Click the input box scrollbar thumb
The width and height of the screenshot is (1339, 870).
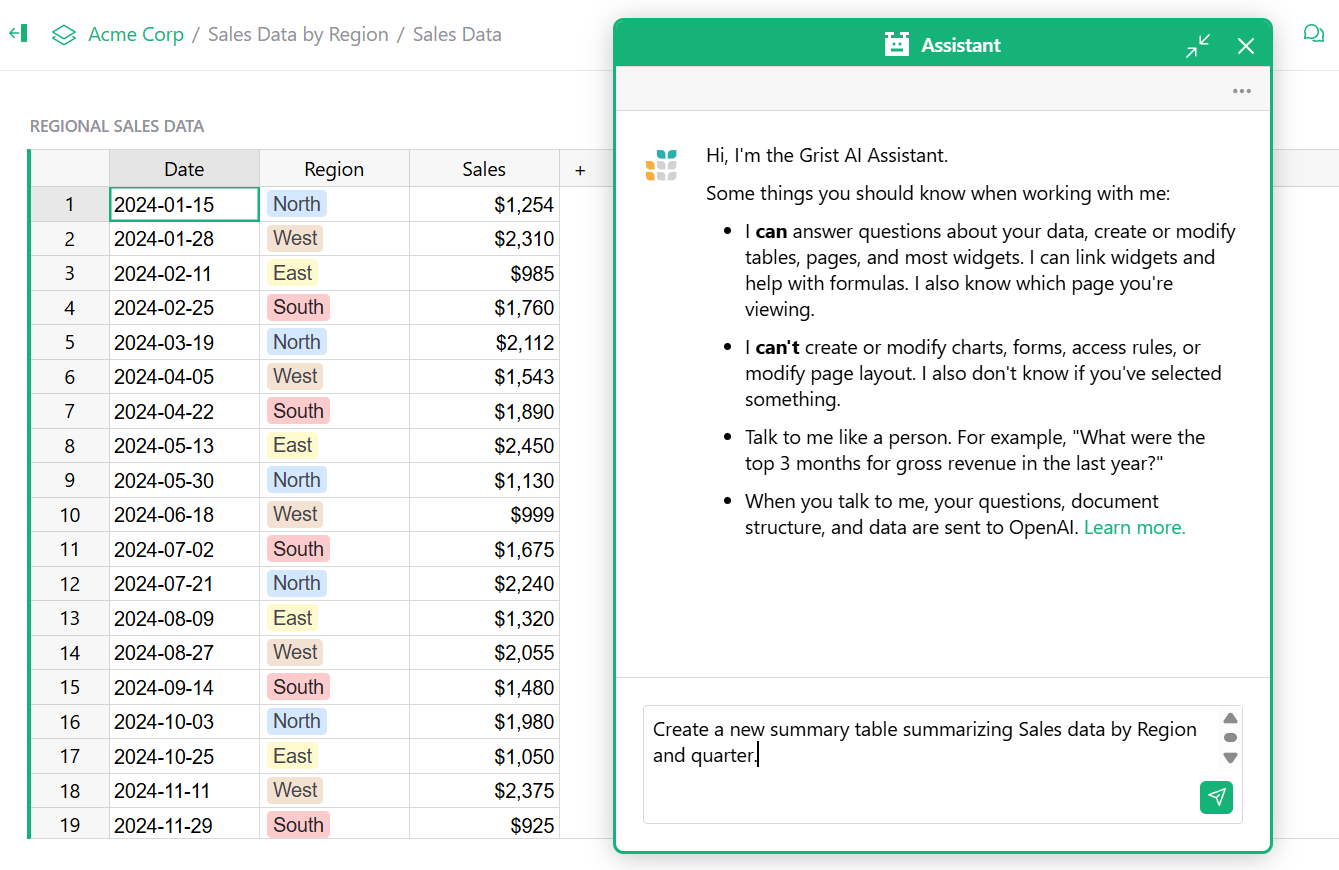1231,738
